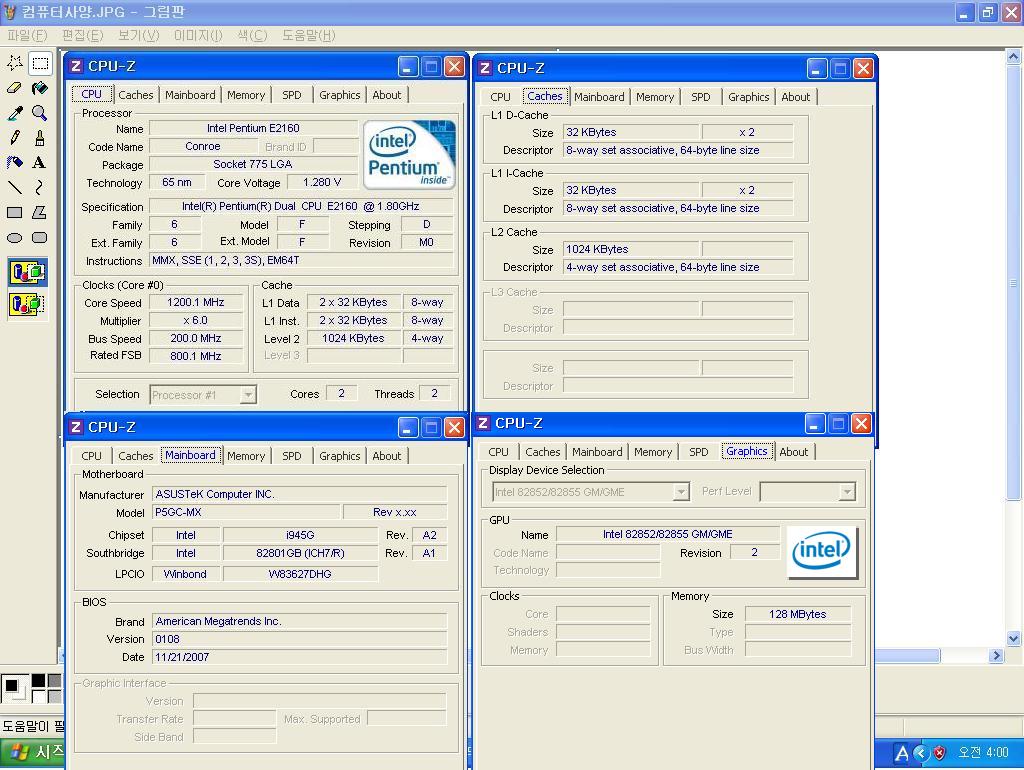Click GPU memory Size 128 MBytes

[x=797, y=614]
